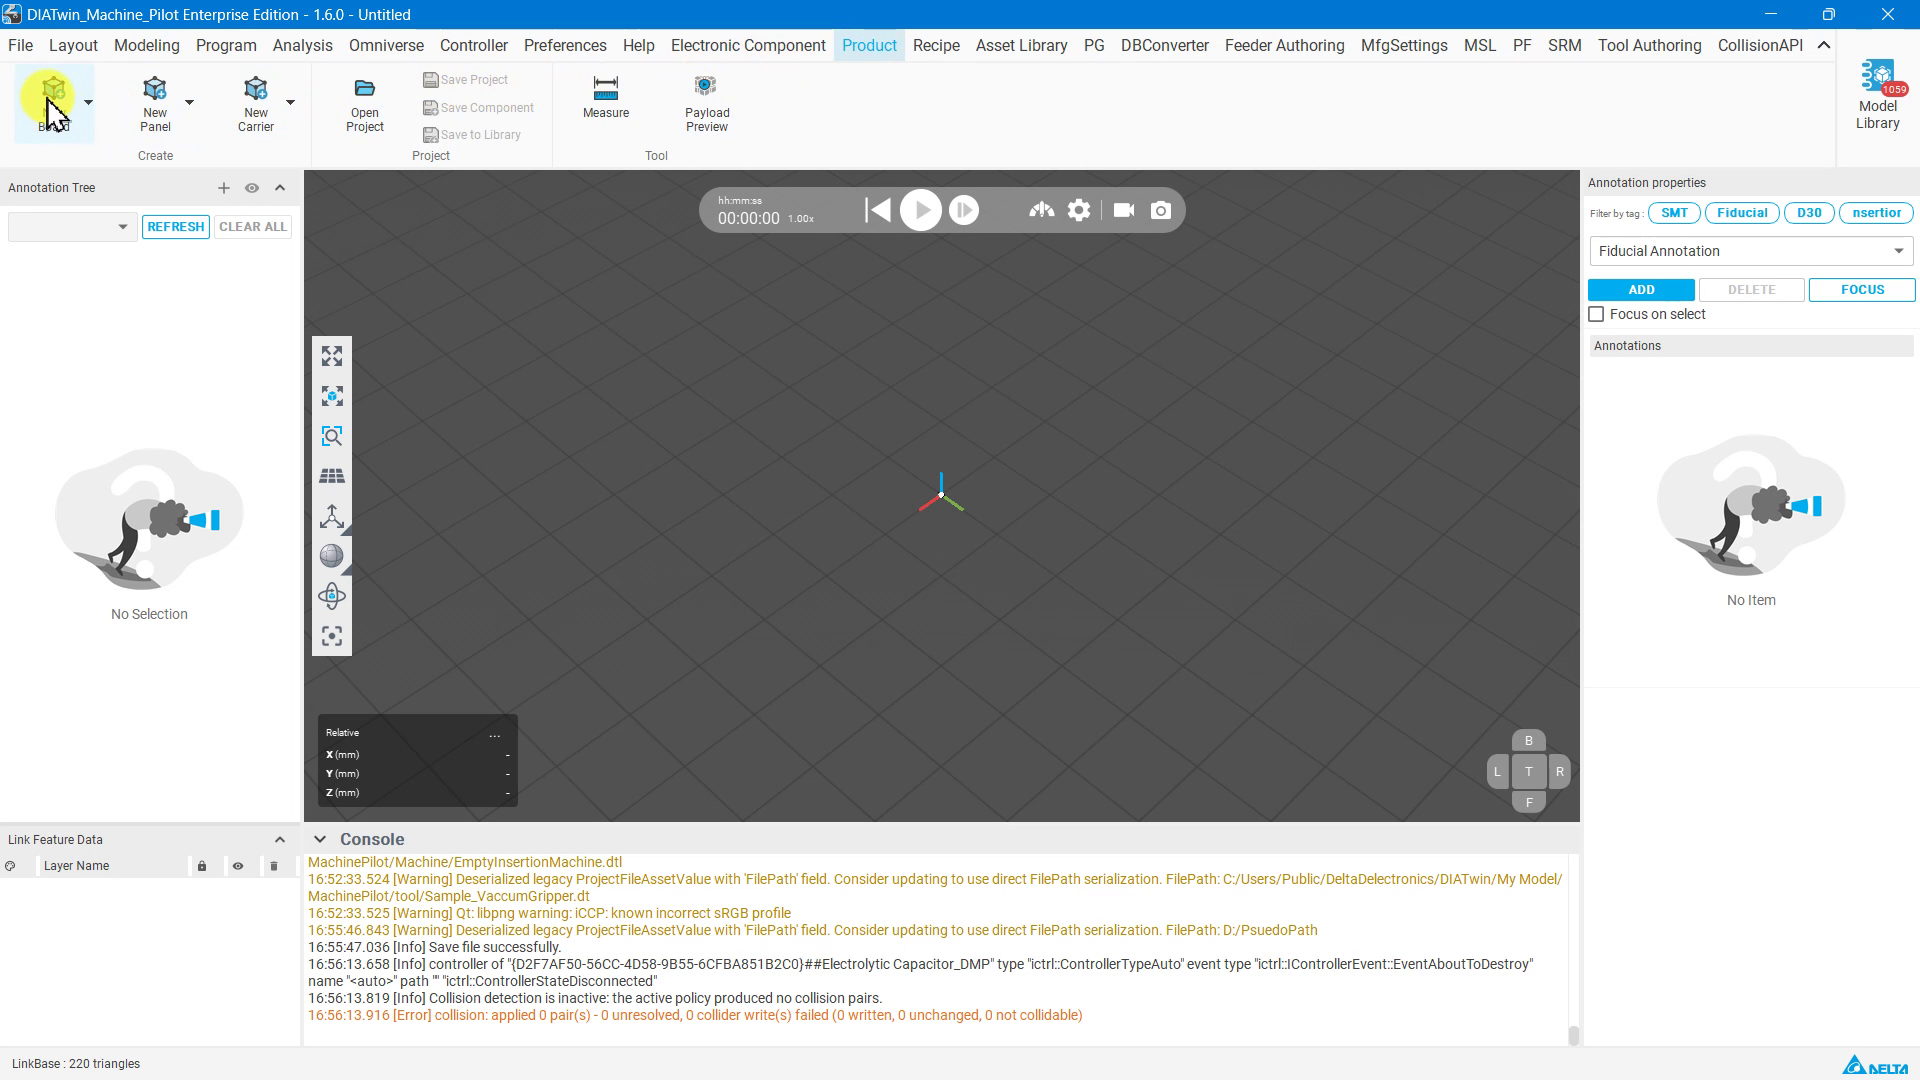Click the Save to Library button

pos(472,135)
